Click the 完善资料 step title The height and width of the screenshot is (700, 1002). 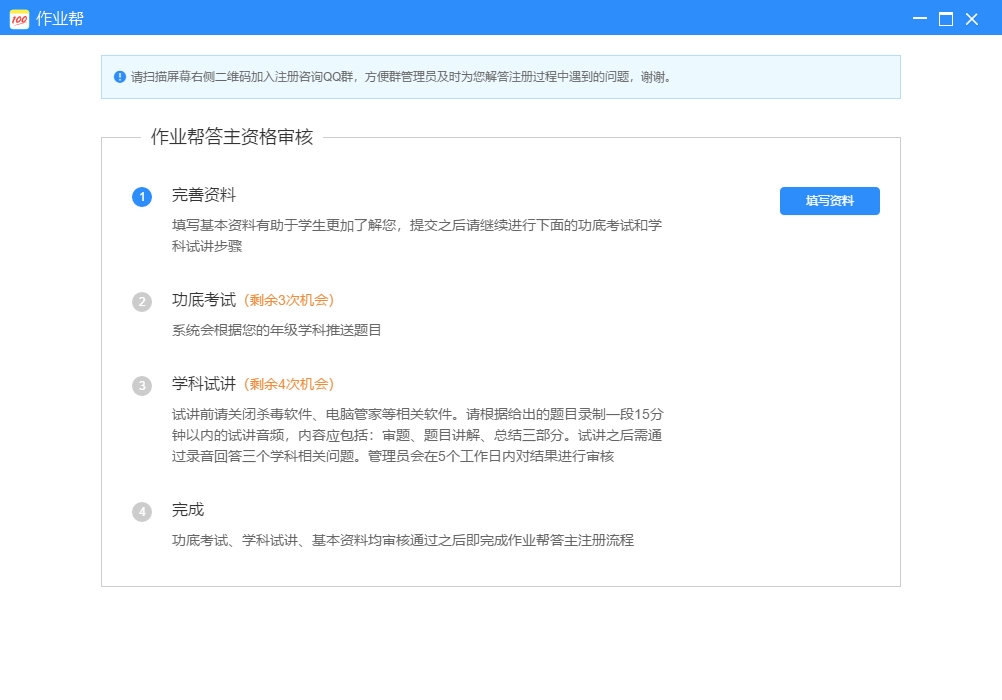click(x=204, y=195)
